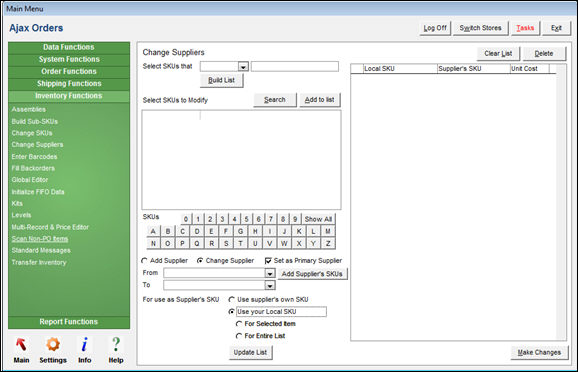Expand the Order Functions menu section
Screen dimensions: 578x372
coord(69,72)
